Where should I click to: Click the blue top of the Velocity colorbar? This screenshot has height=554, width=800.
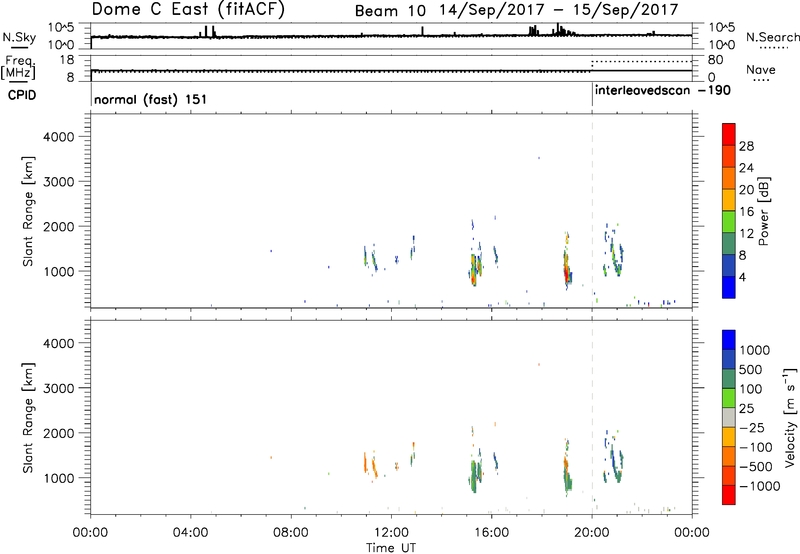[x=729, y=340]
